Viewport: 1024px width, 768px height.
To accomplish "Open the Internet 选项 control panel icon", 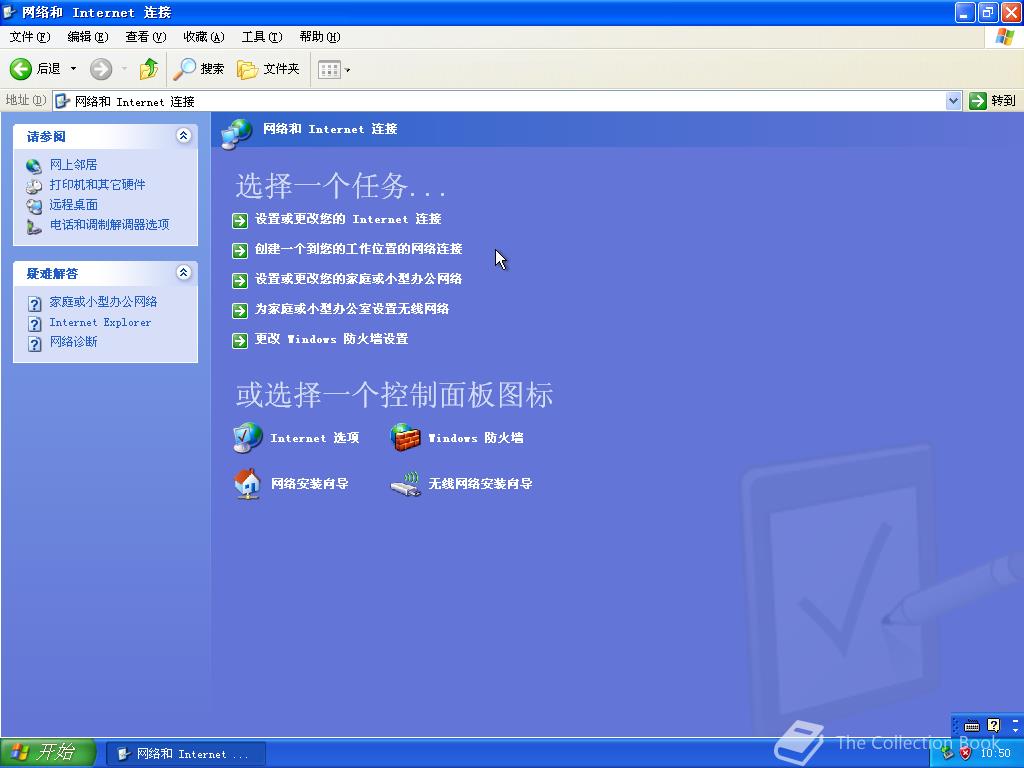I will (248, 438).
